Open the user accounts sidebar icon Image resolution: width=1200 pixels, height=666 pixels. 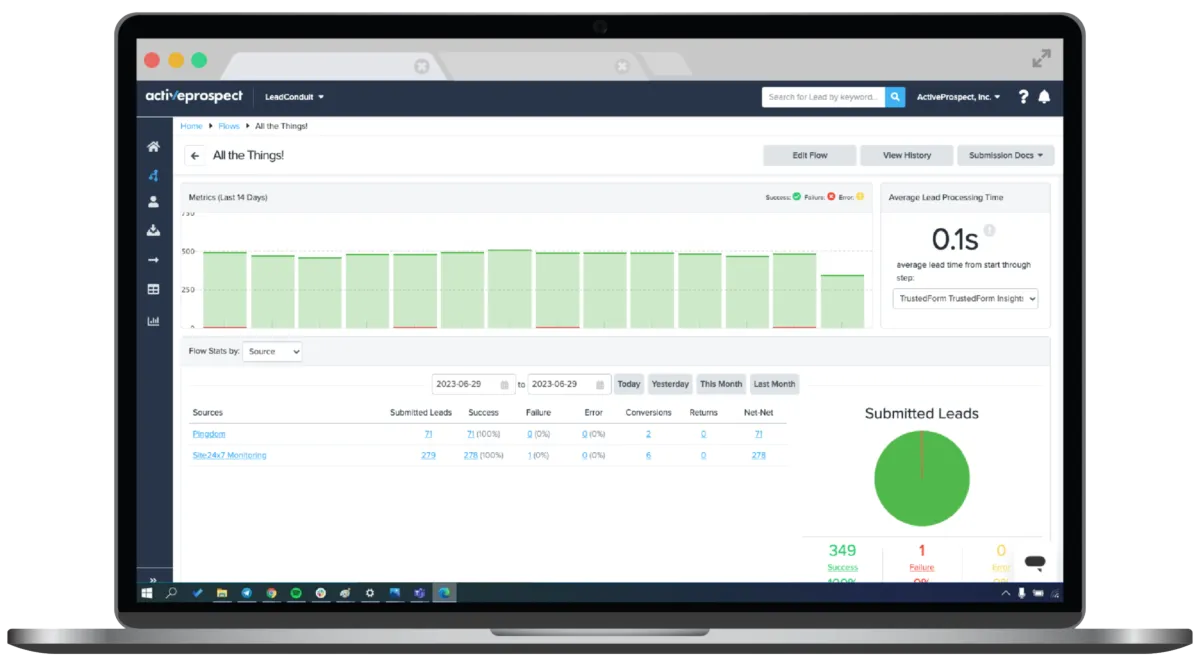tap(153, 202)
